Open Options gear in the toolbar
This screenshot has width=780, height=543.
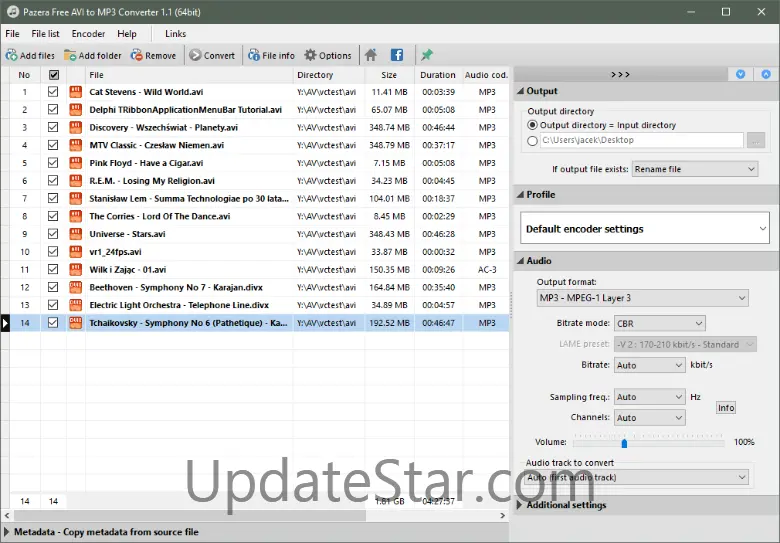(310, 55)
